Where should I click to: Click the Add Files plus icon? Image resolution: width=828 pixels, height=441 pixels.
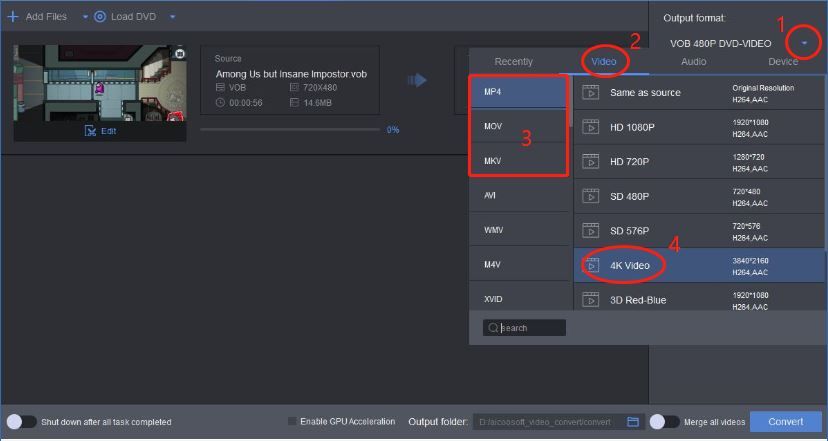click(13, 17)
